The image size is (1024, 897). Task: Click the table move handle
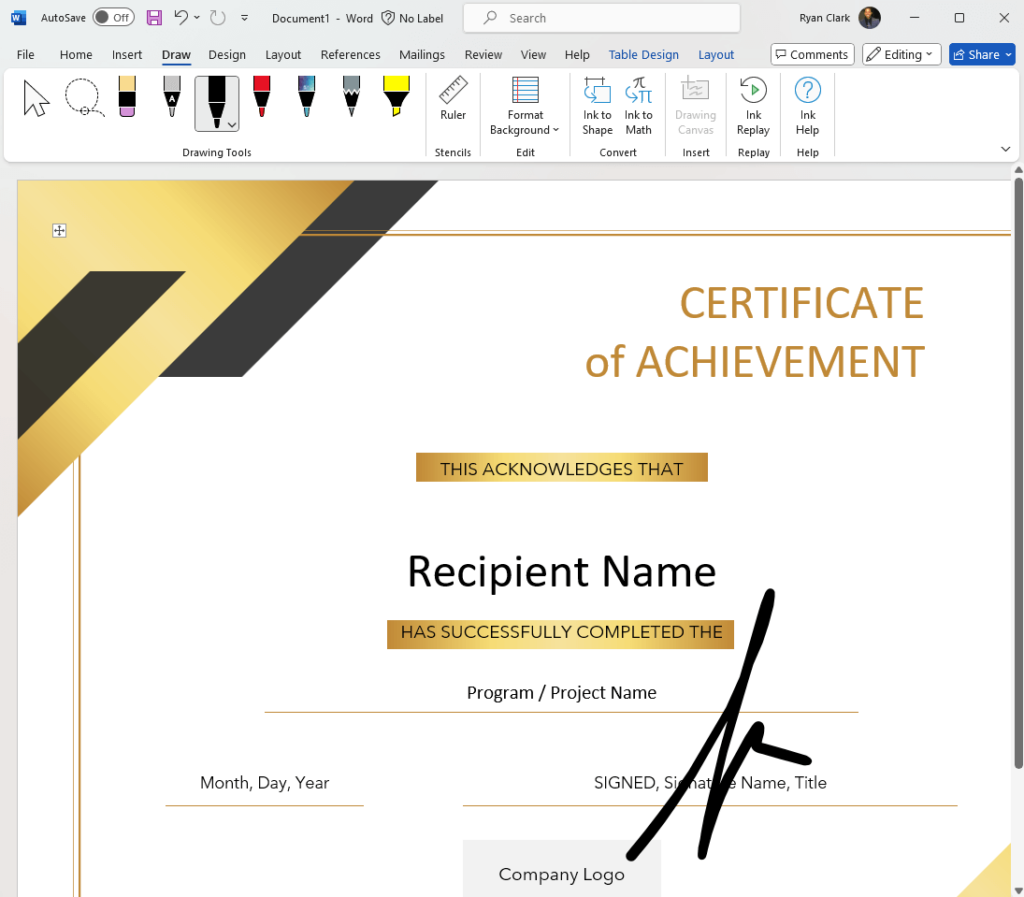[59, 230]
